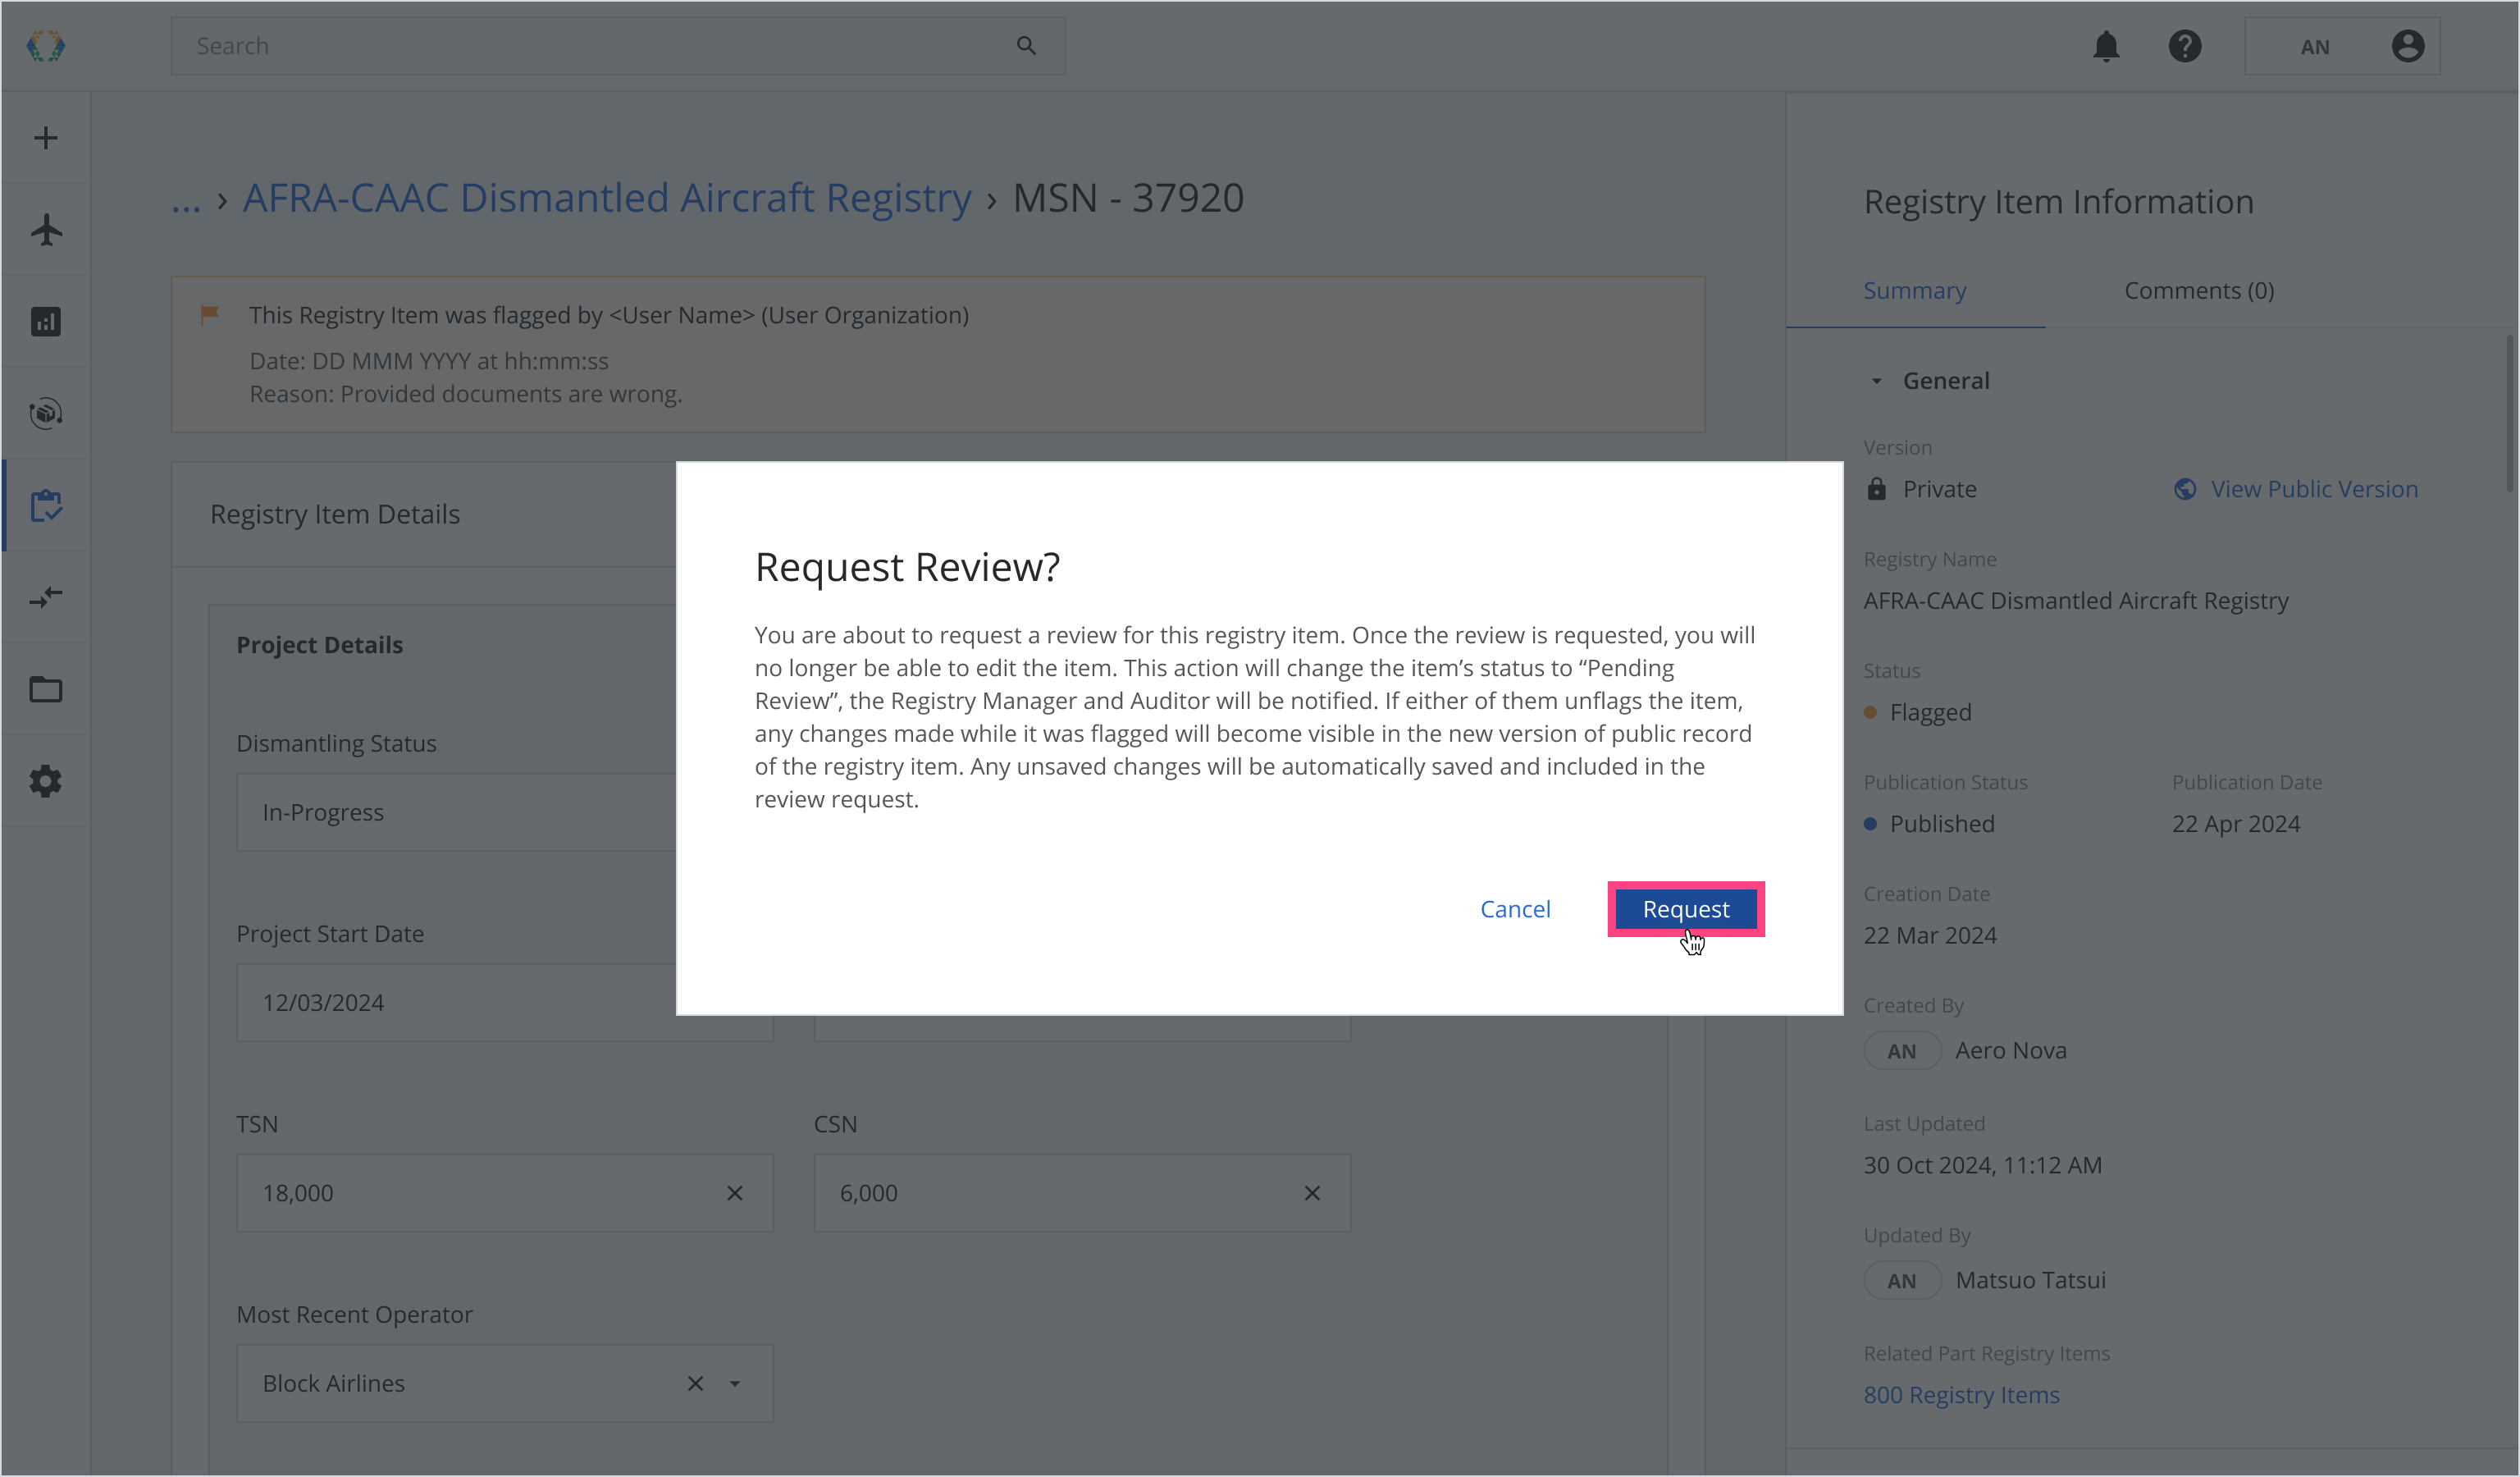Open the user account profile icon
The height and width of the screenshot is (1477, 2520).
click(2408, 46)
